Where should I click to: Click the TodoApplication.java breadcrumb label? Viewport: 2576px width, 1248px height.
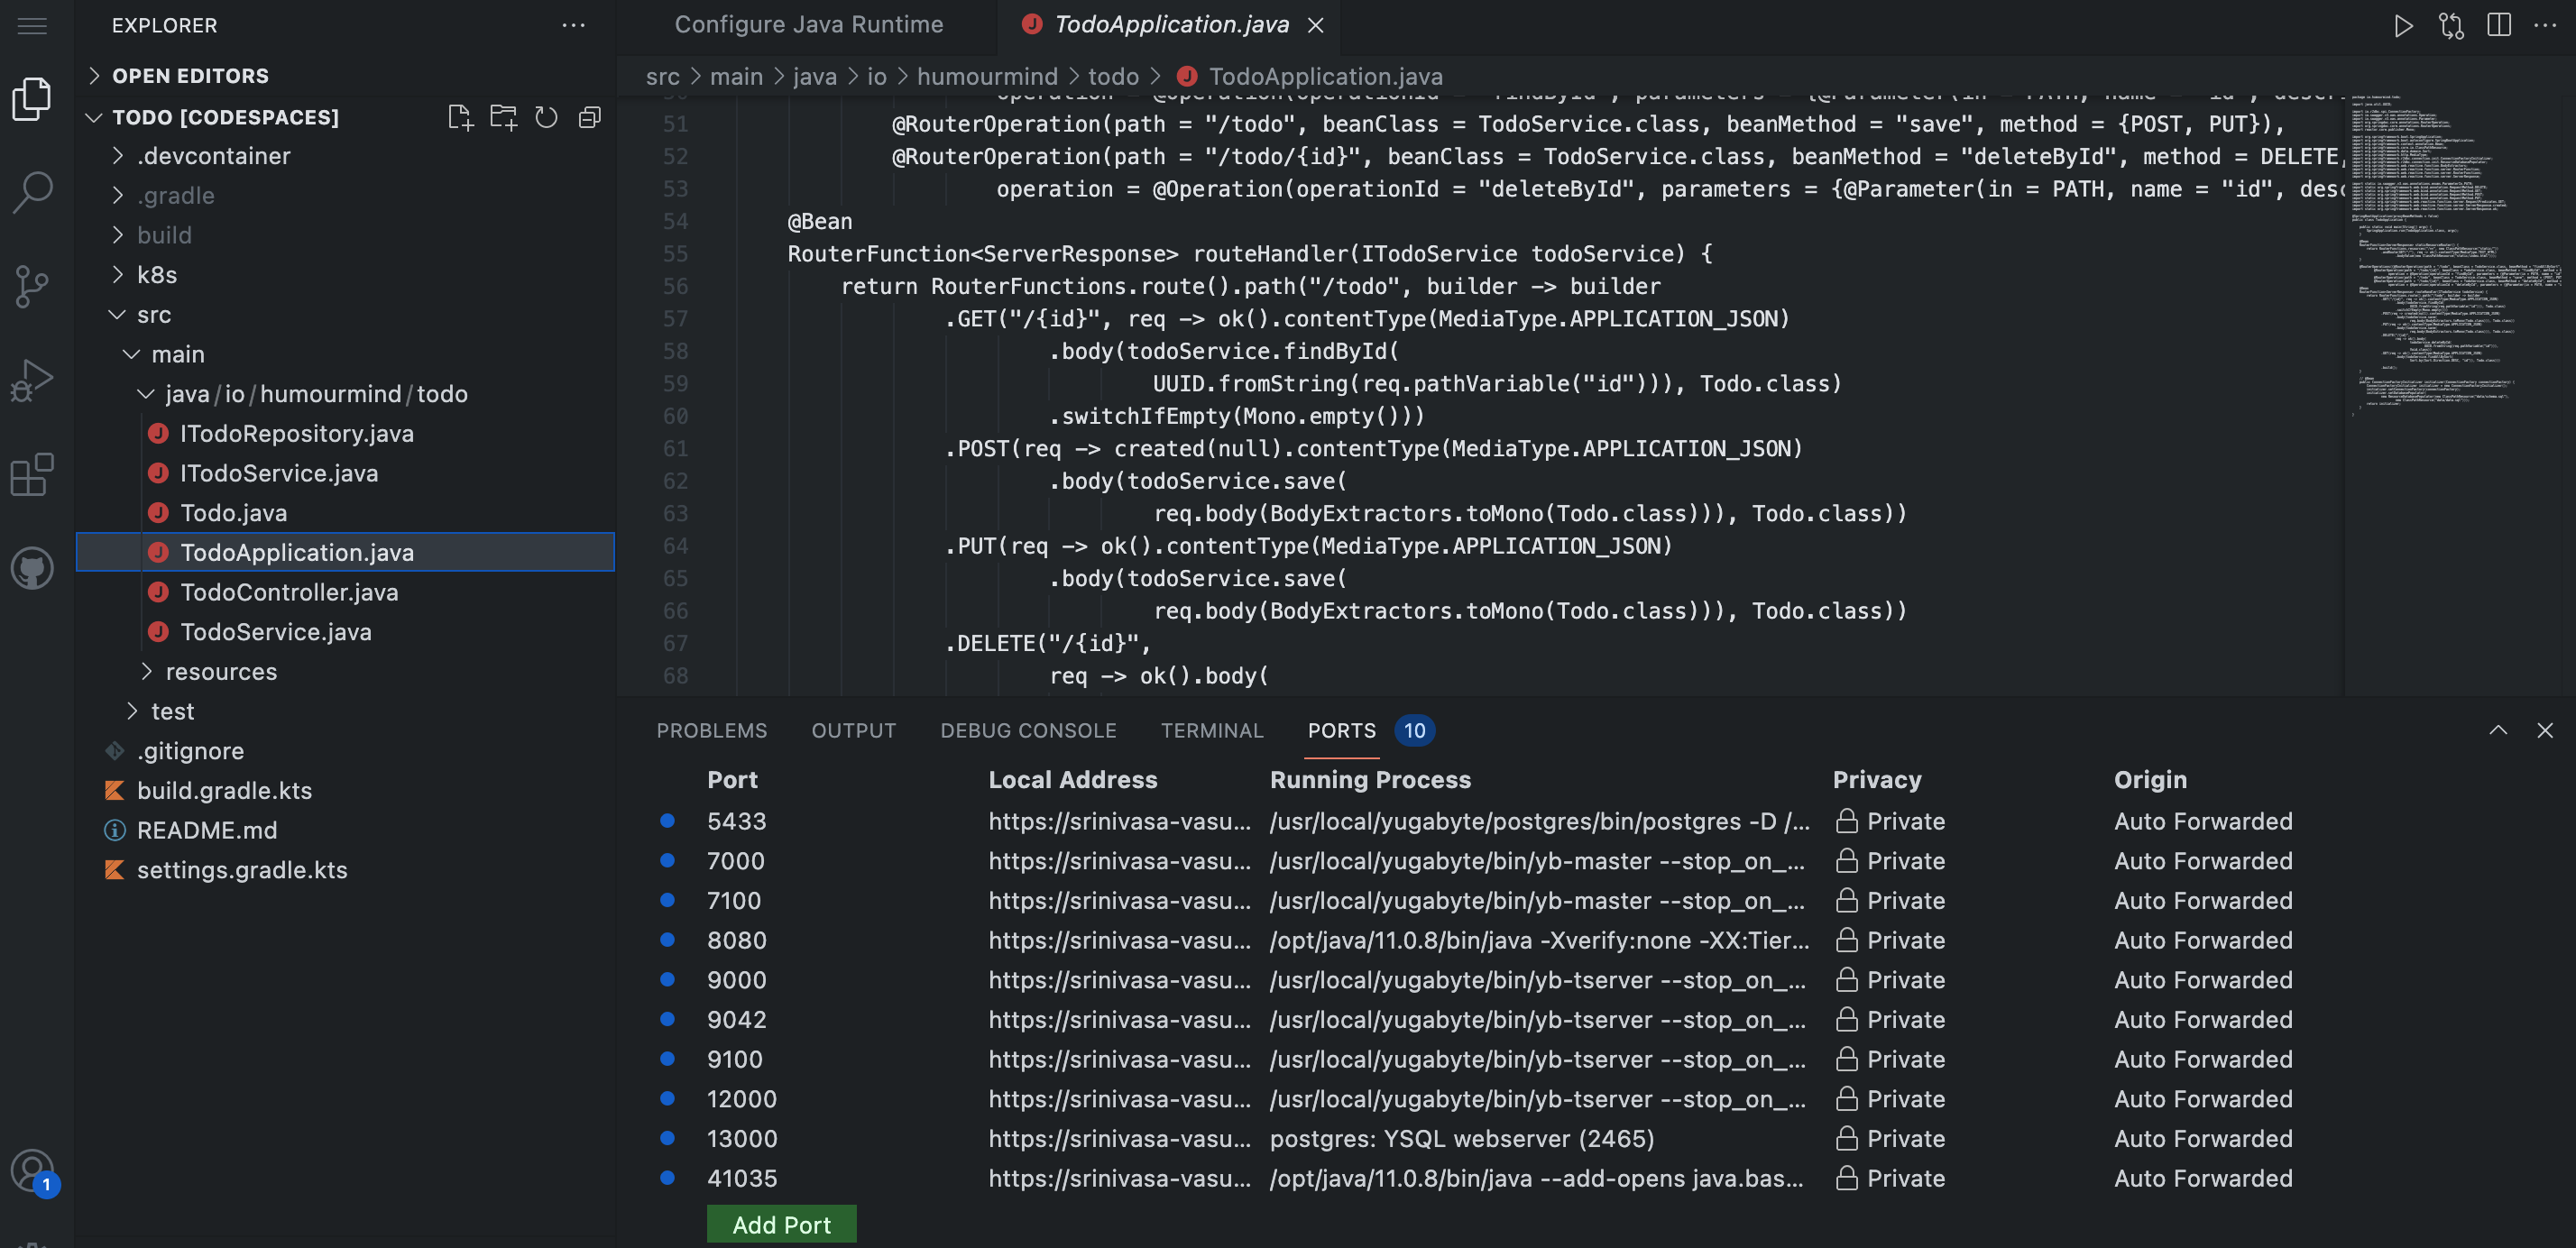(x=1324, y=78)
